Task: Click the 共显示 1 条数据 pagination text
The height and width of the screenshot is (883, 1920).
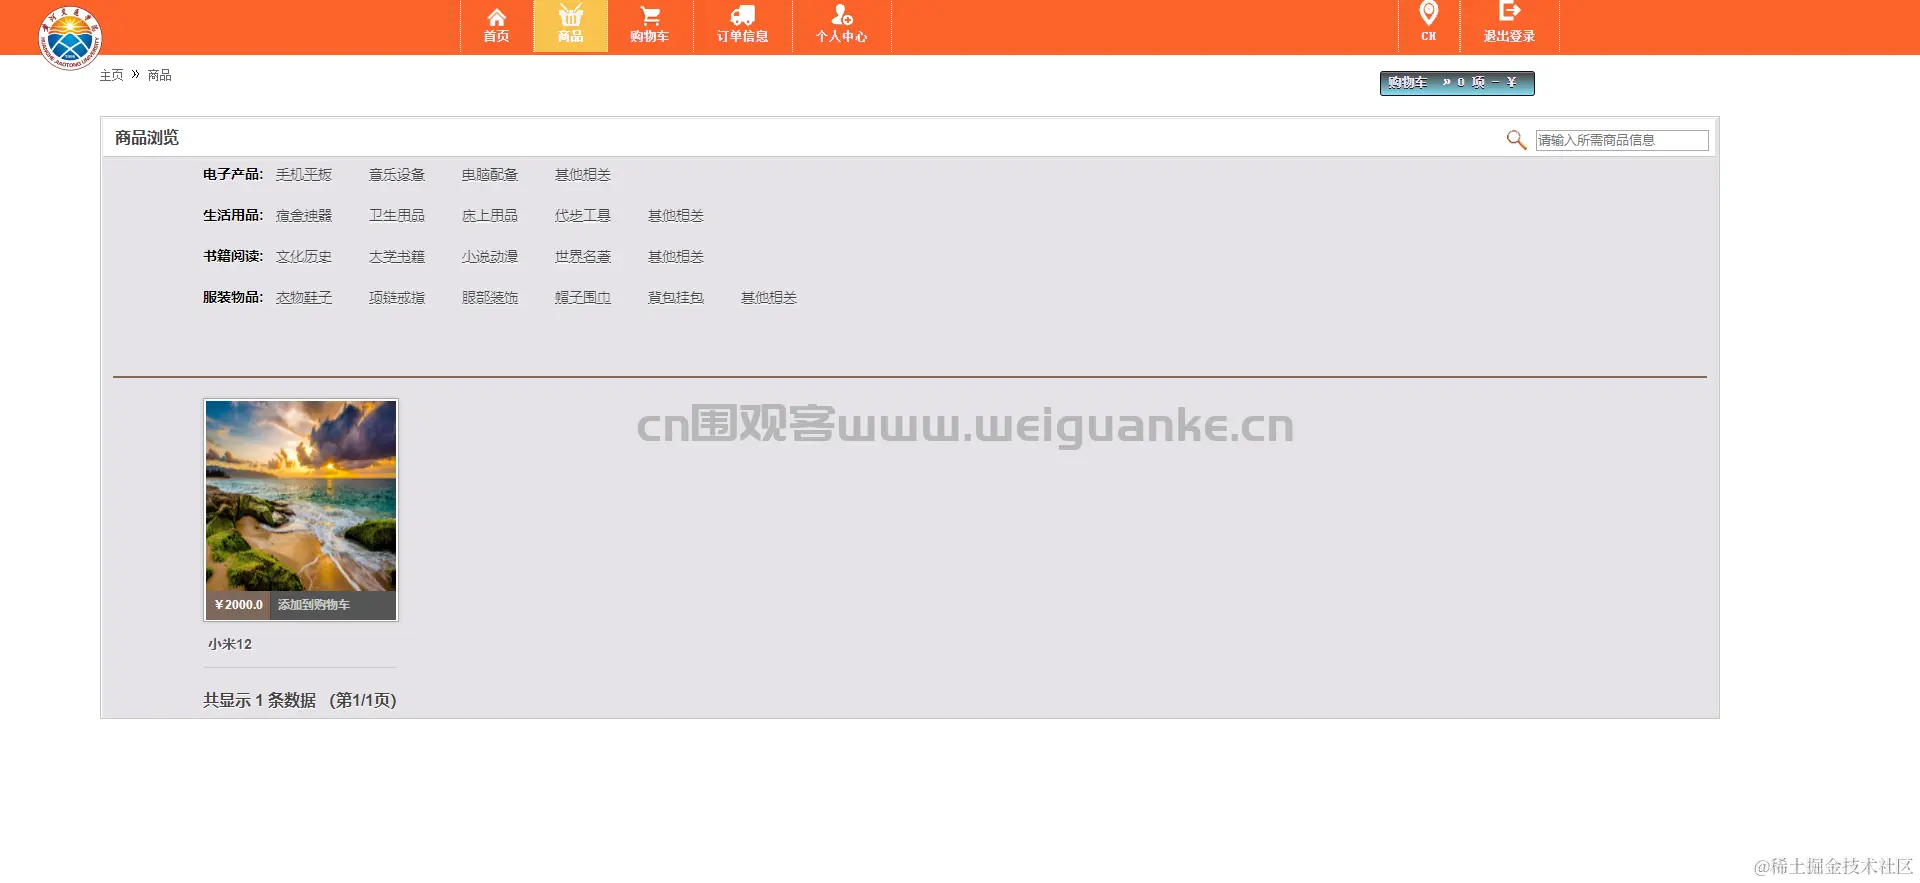Action: click(x=300, y=700)
